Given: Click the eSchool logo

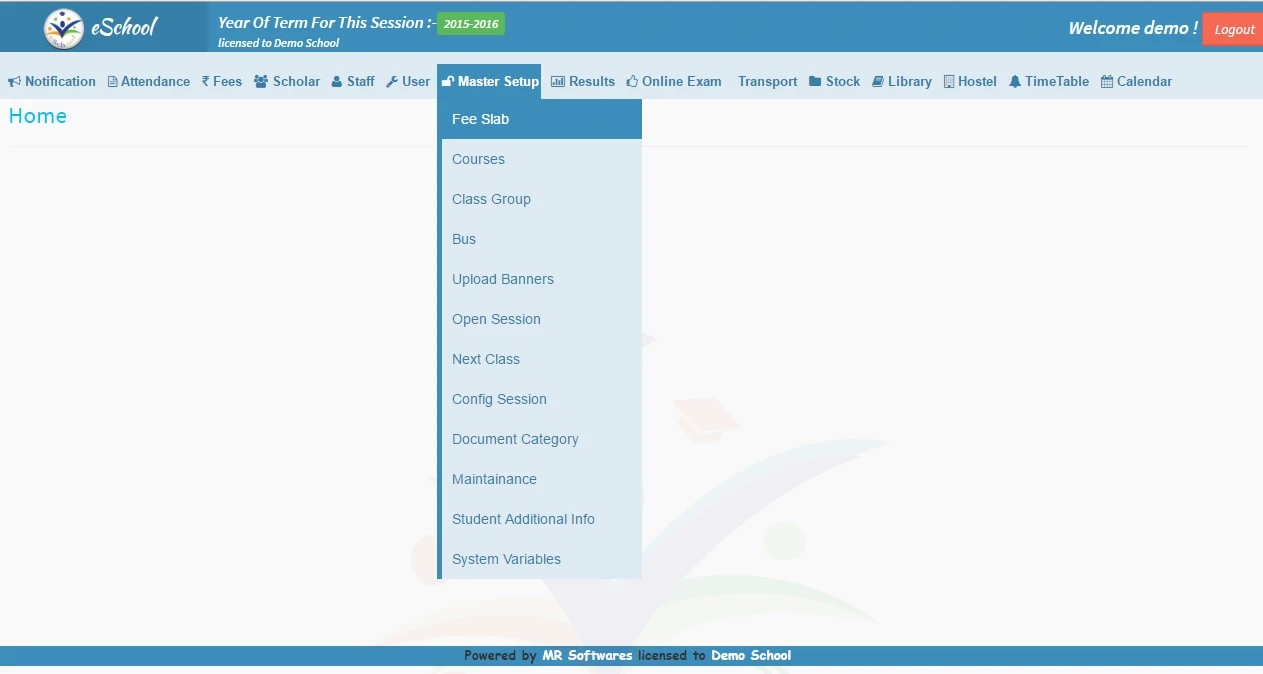Looking at the screenshot, I should pos(100,27).
